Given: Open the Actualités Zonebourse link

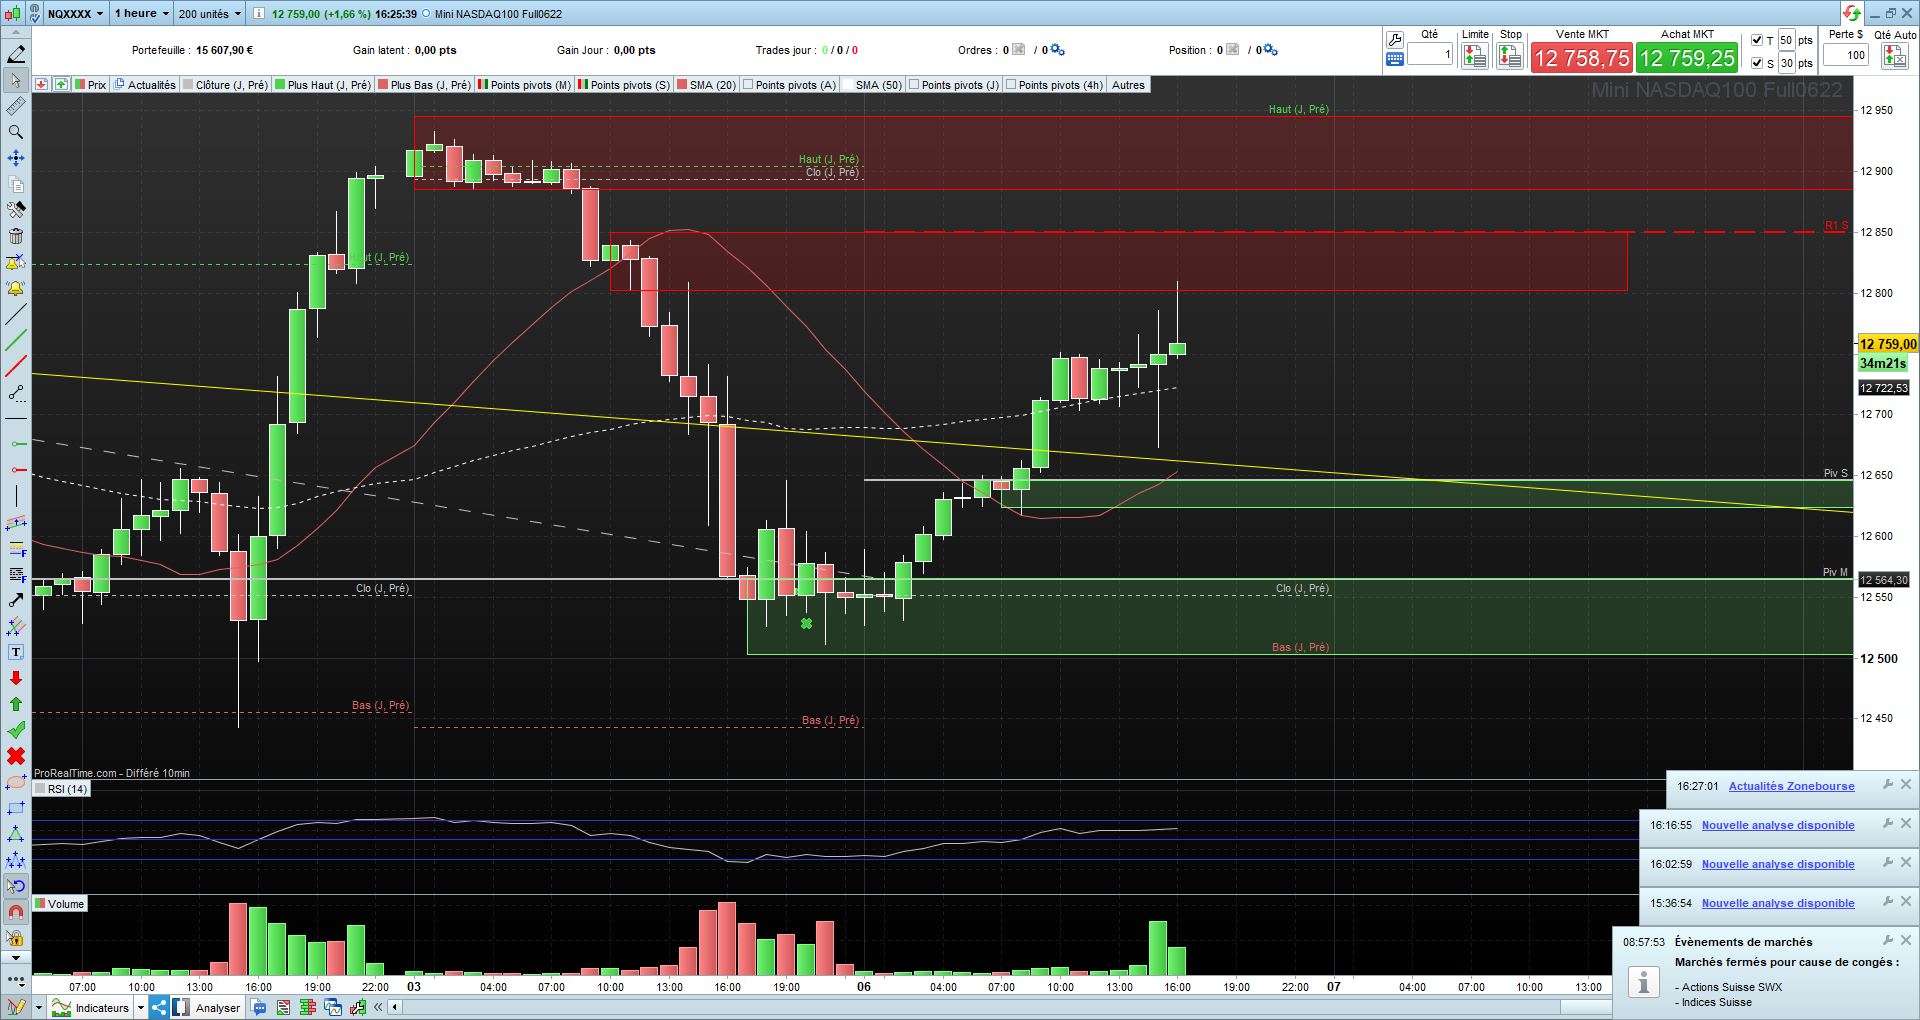Looking at the screenshot, I should point(1791,786).
